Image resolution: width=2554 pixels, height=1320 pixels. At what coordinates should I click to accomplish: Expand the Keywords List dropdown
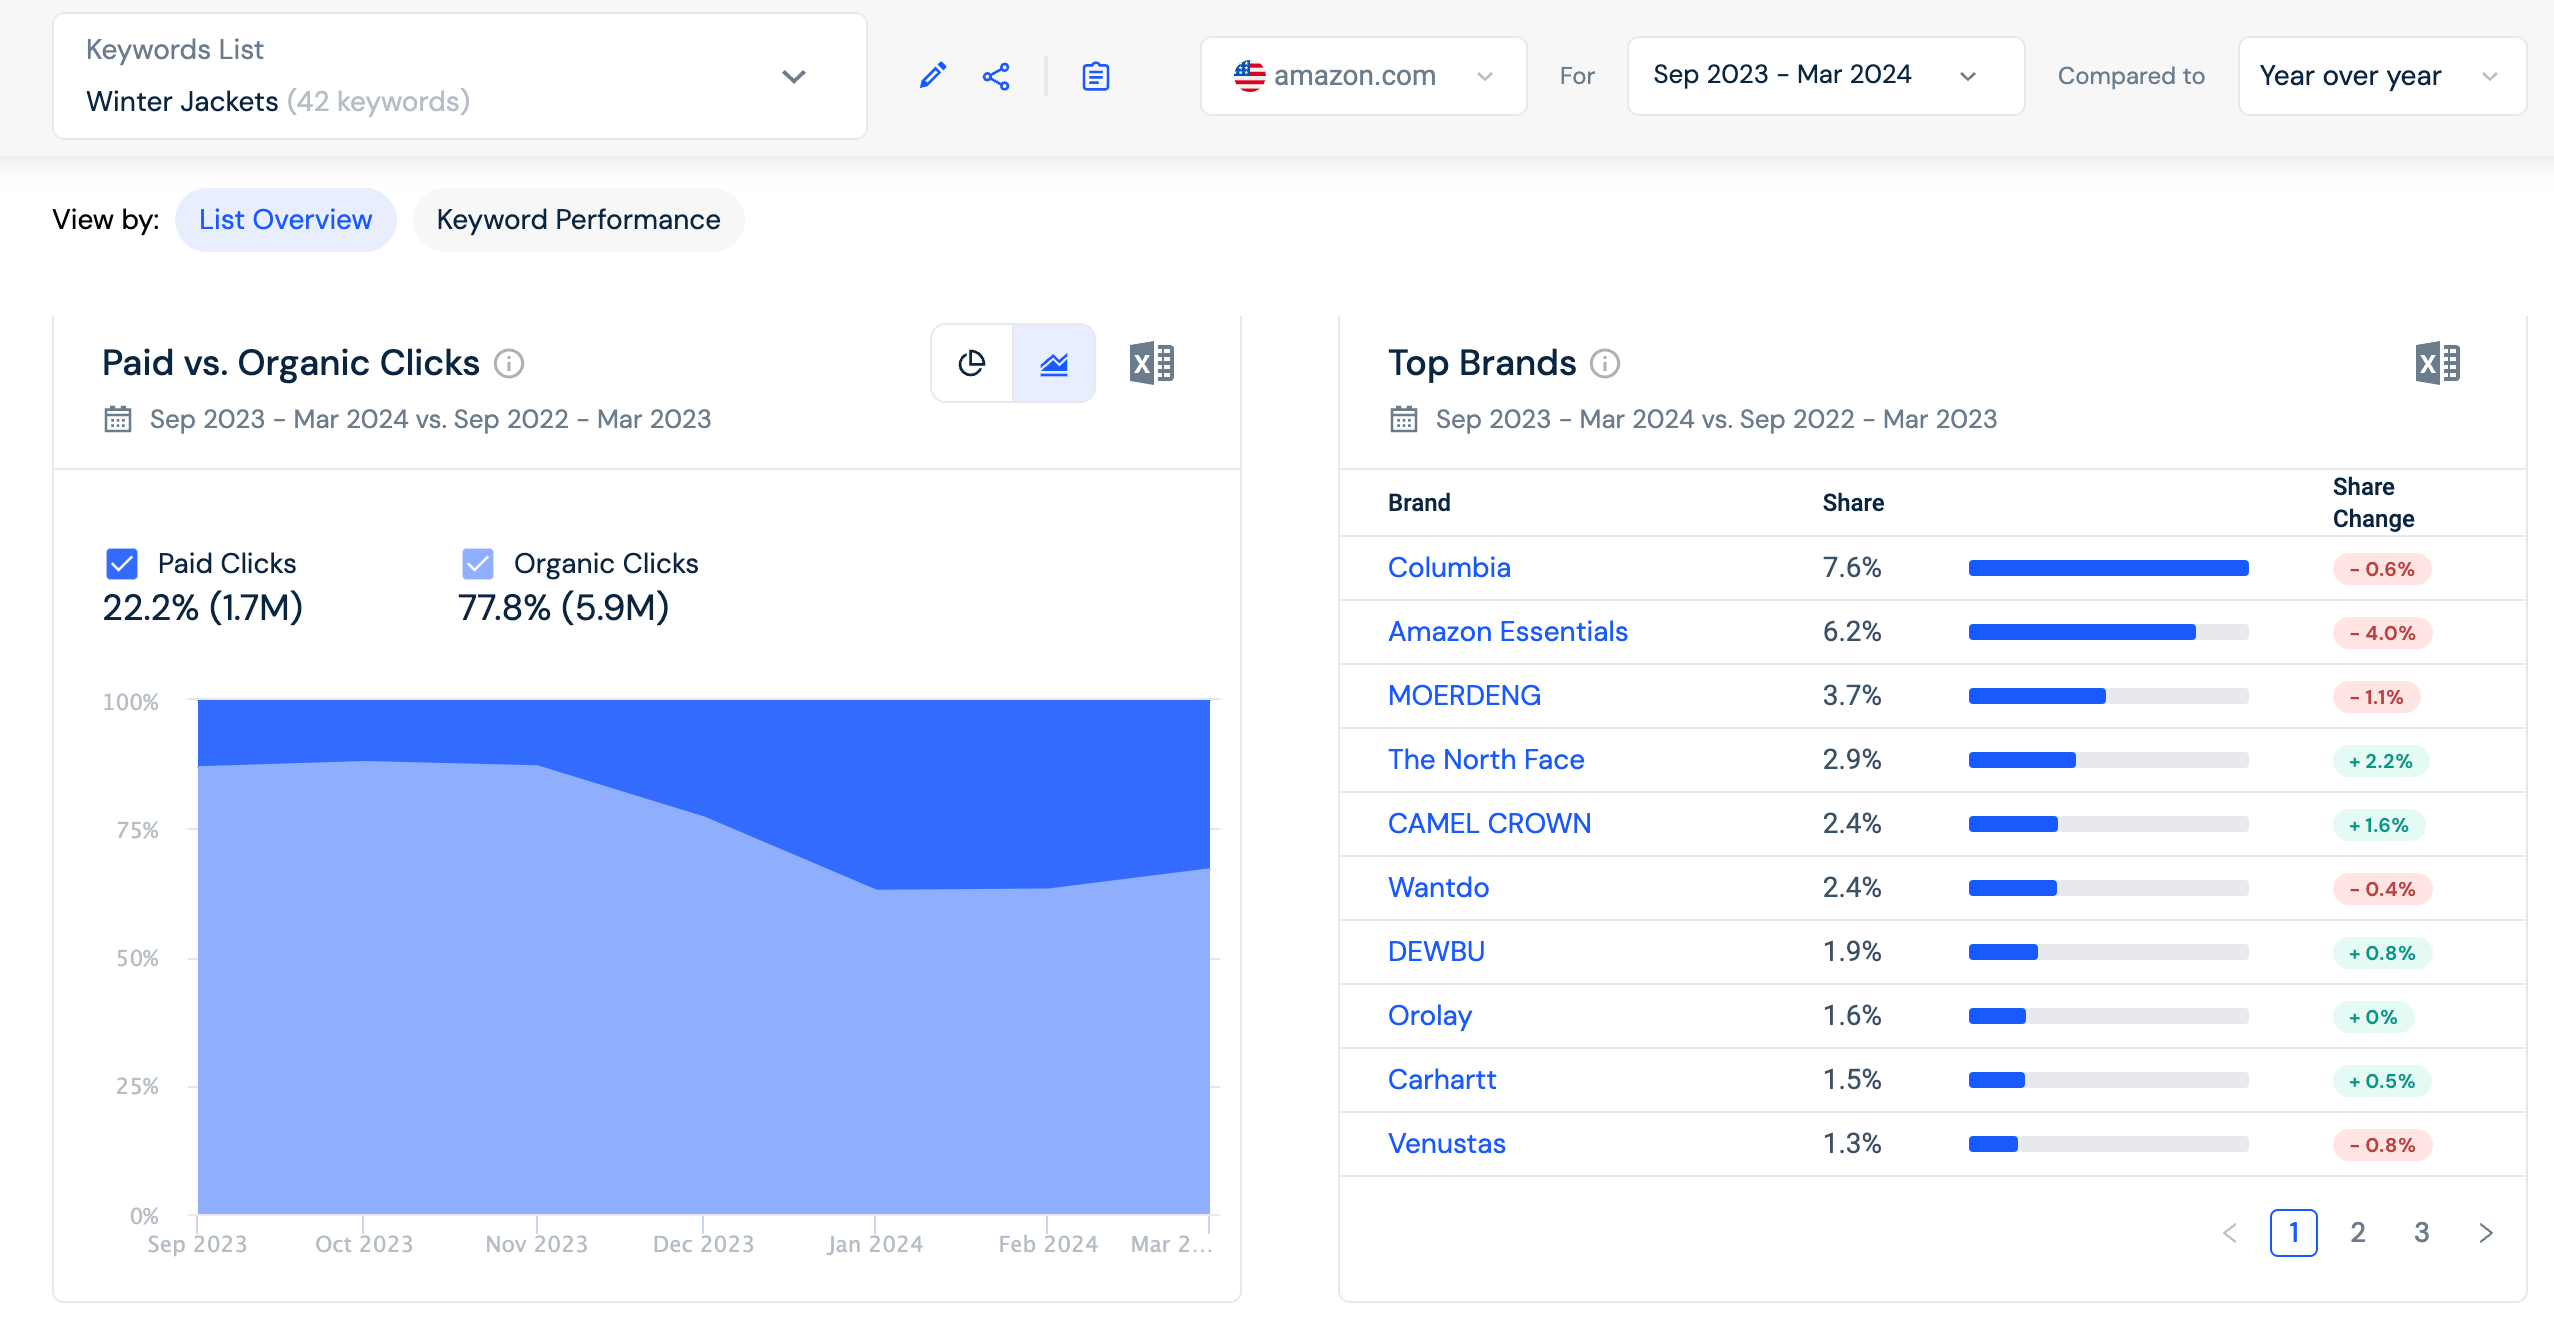[x=460, y=76]
